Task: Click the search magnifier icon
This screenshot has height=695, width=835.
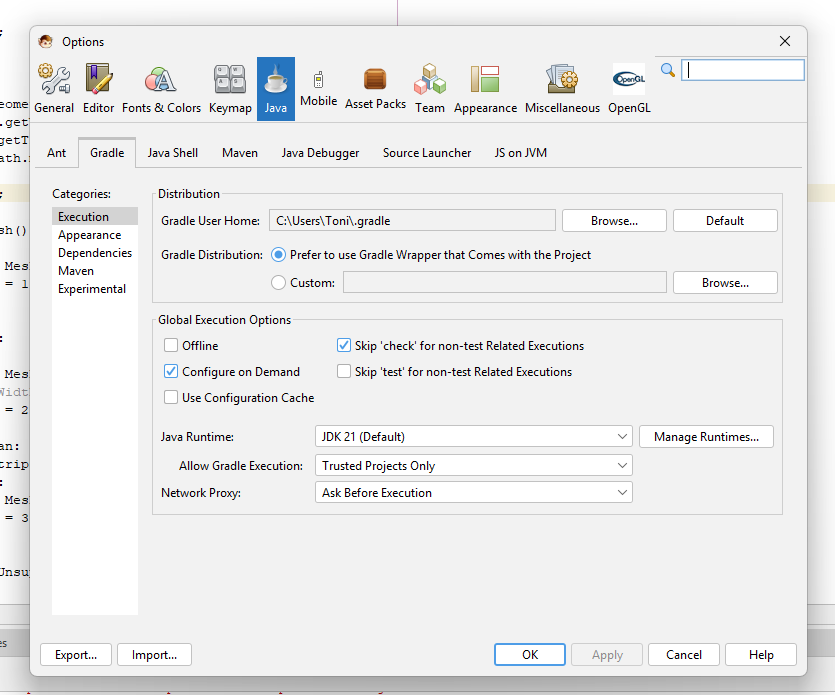Action: 667,70
